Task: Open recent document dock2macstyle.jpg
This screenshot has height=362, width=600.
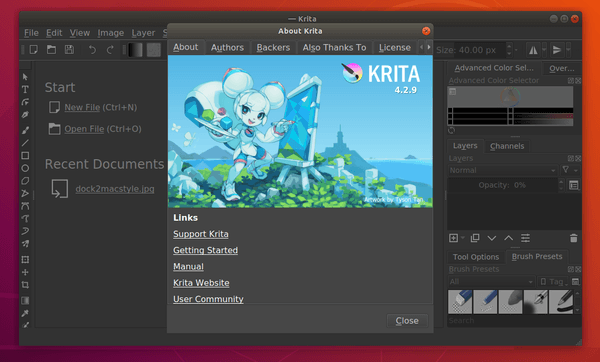Action: 115,189
